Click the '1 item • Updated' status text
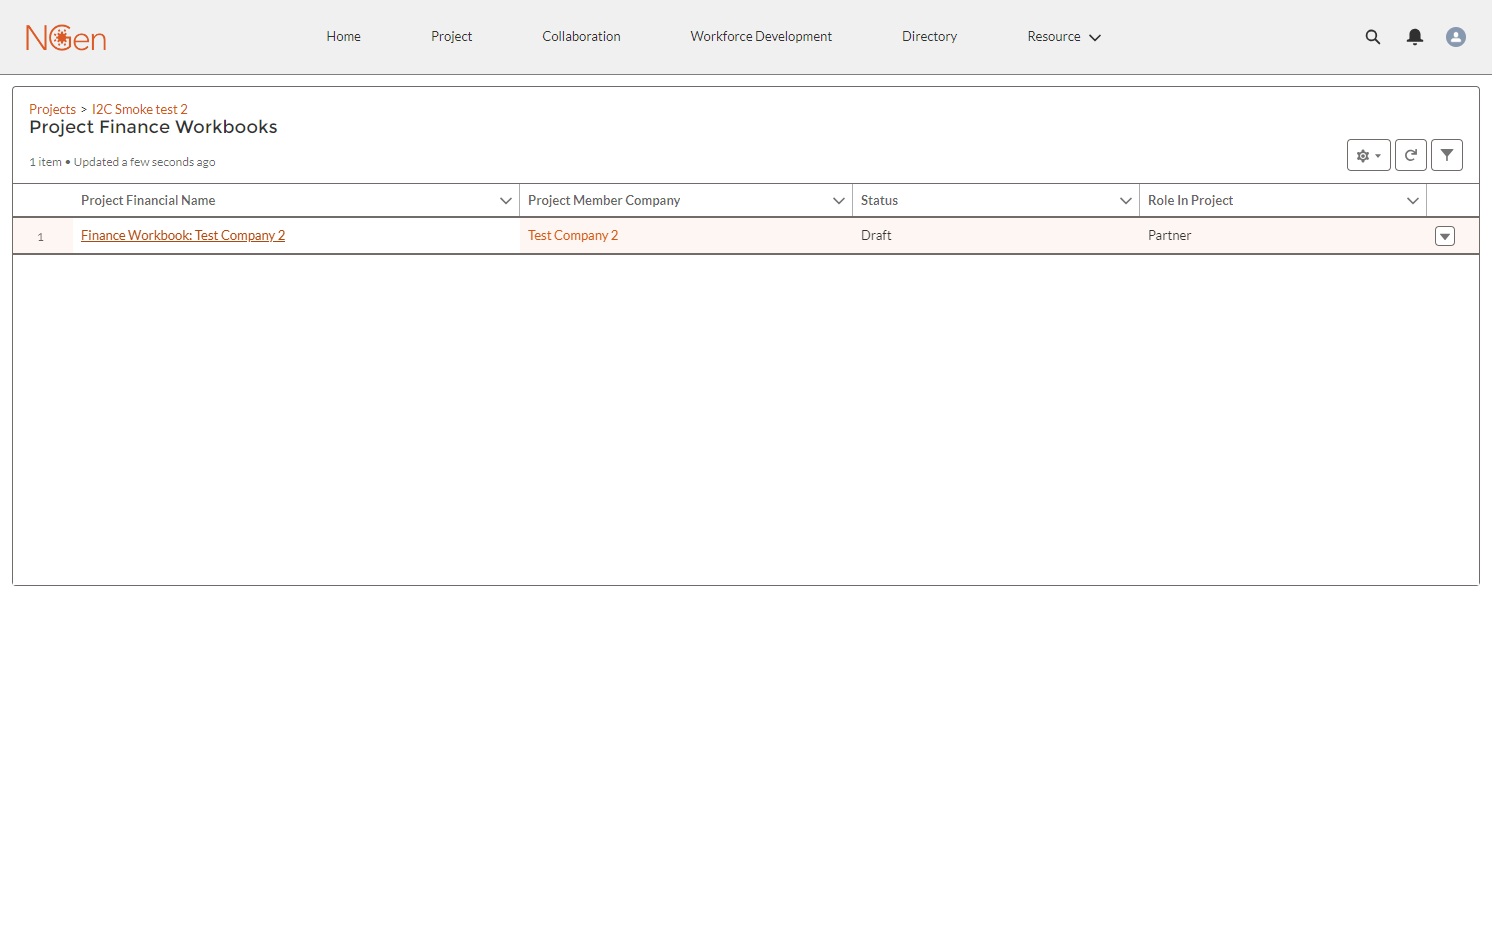1492x936 pixels. [122, 162]
